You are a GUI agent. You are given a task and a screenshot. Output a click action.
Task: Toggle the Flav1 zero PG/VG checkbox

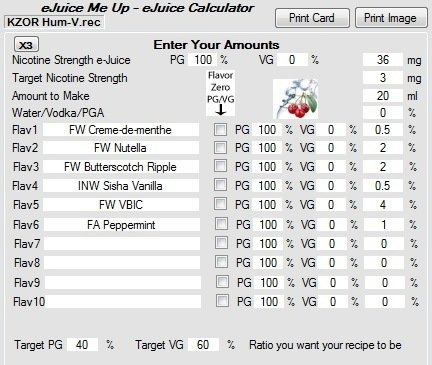point(221,129)
